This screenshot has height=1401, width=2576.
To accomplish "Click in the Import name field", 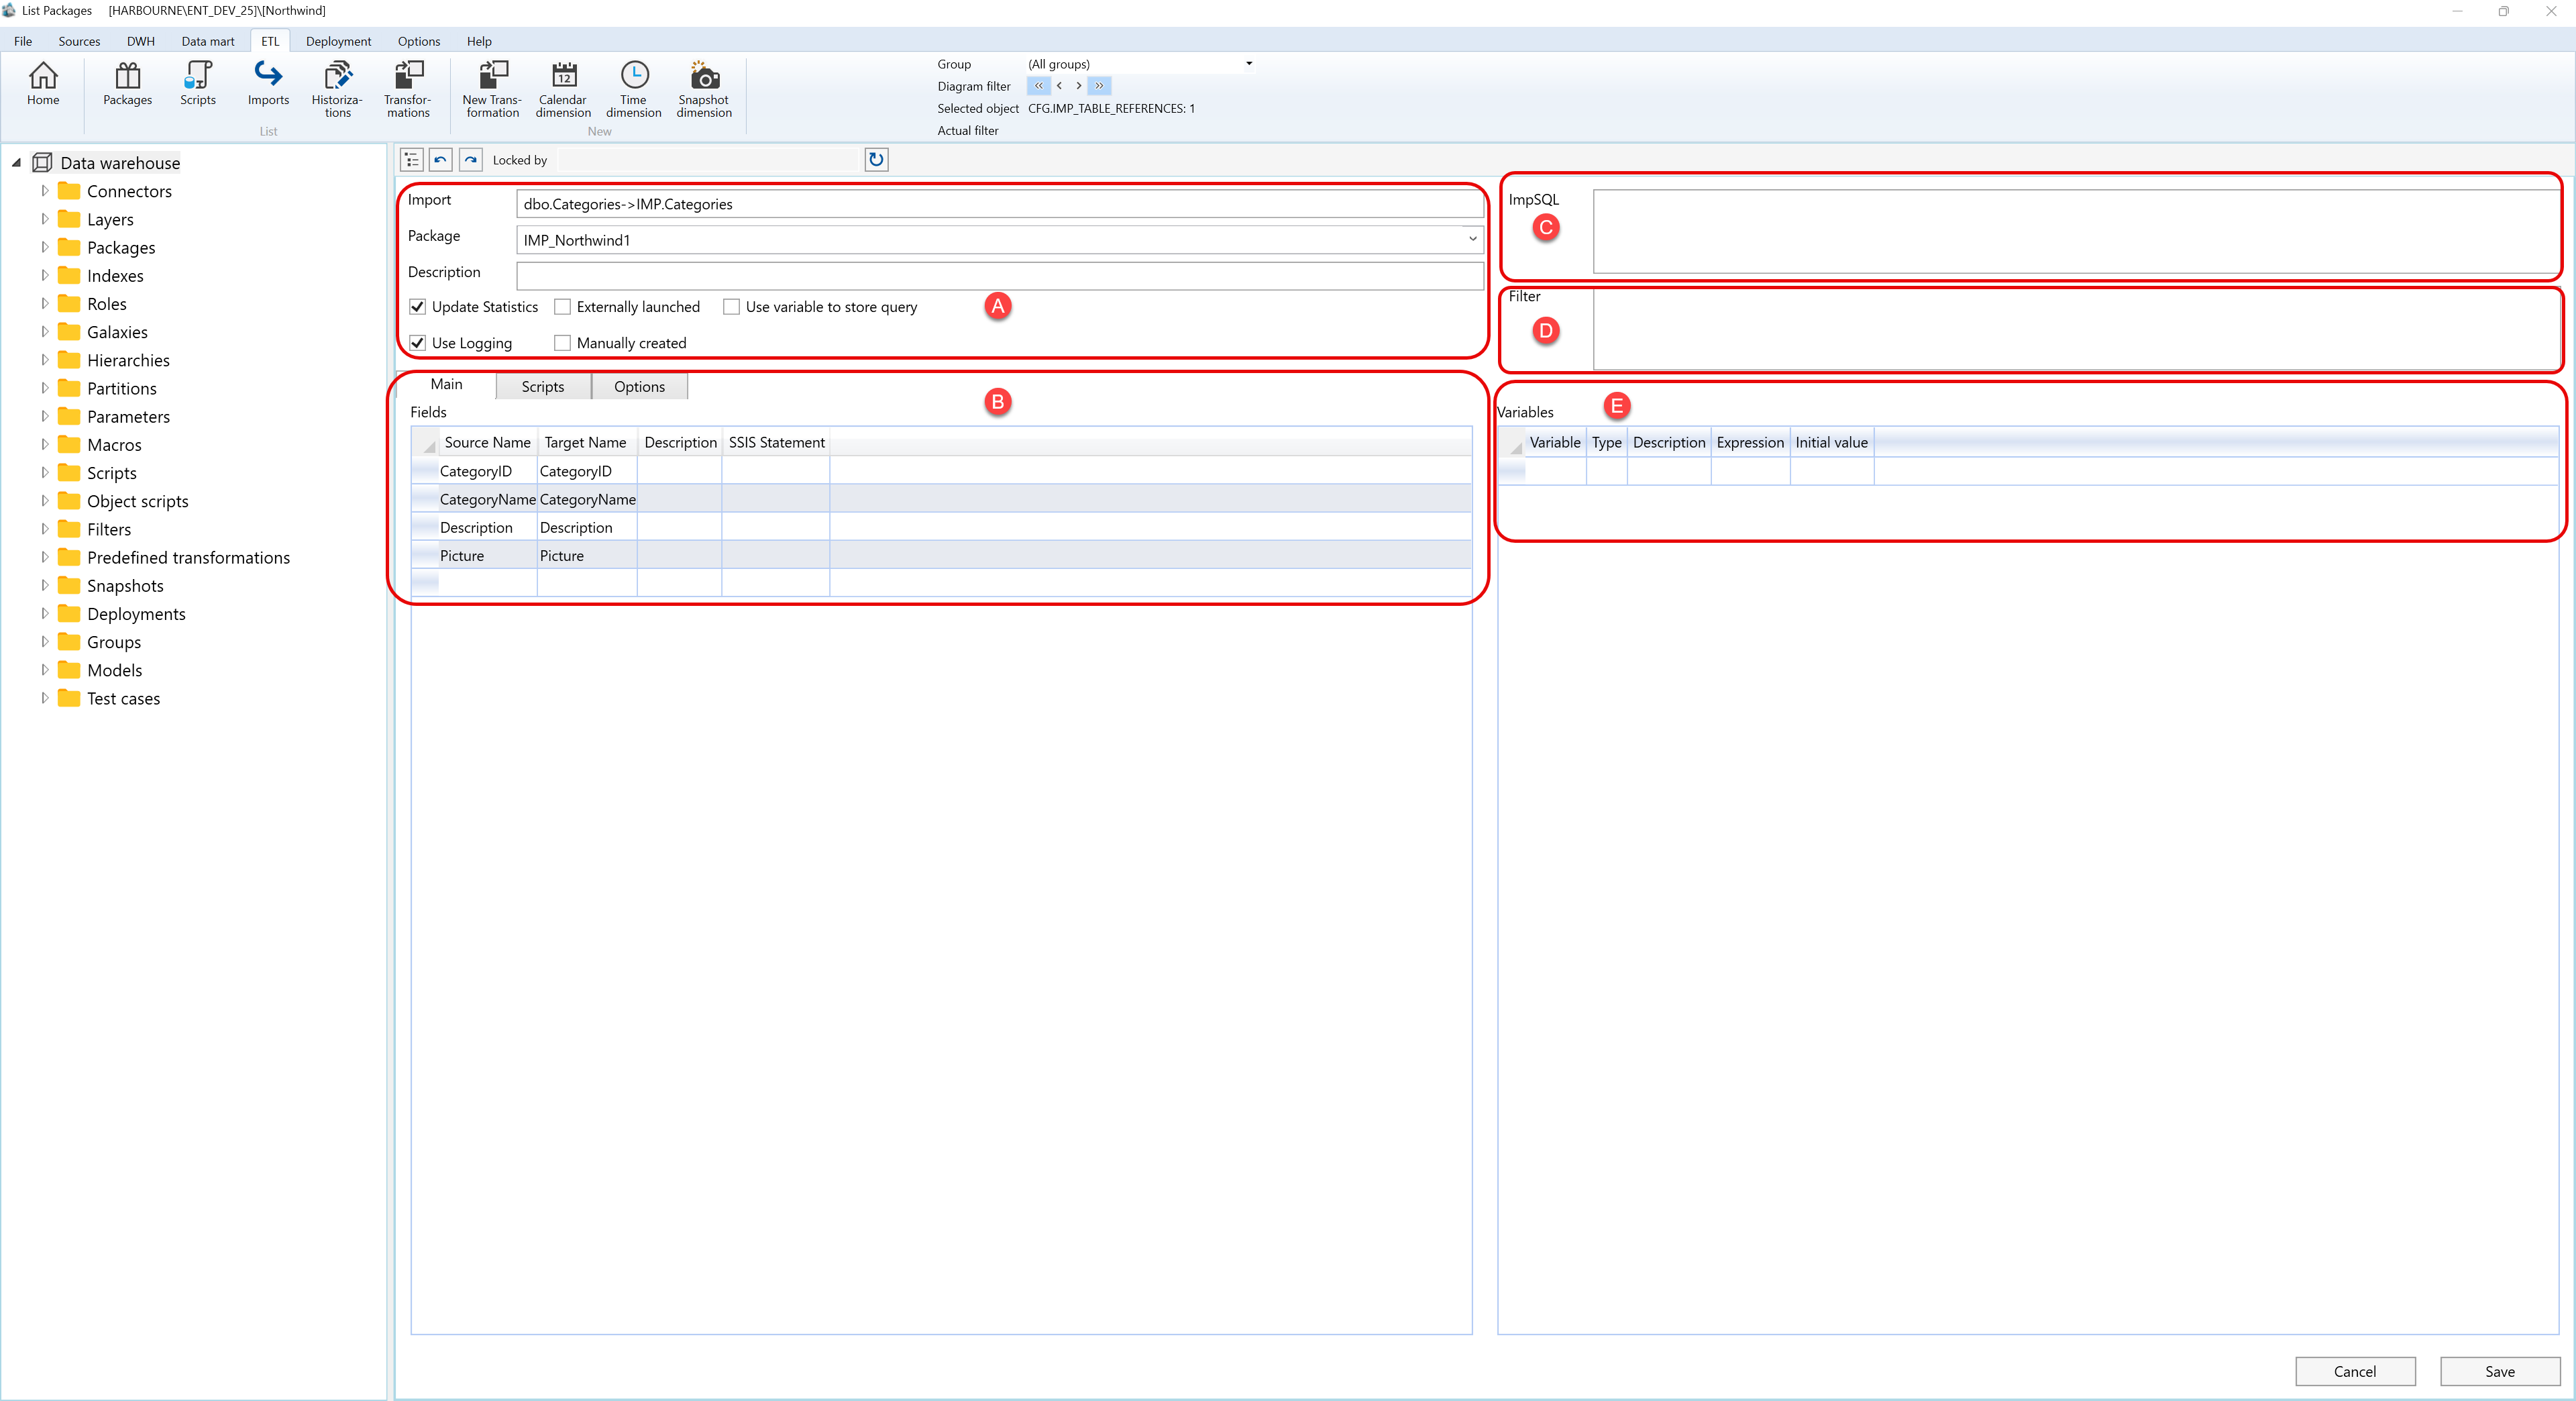I will point(999,204).
